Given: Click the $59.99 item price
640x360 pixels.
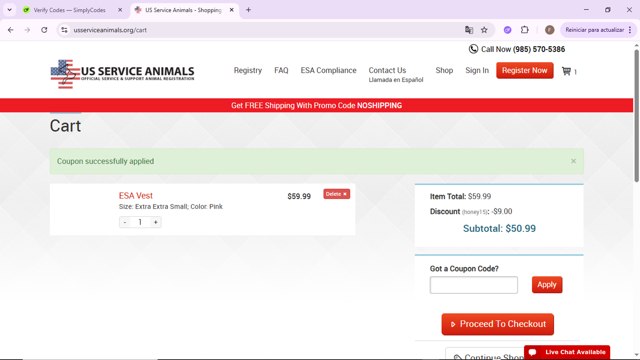Looking at the screenshot, I should 299,196.
